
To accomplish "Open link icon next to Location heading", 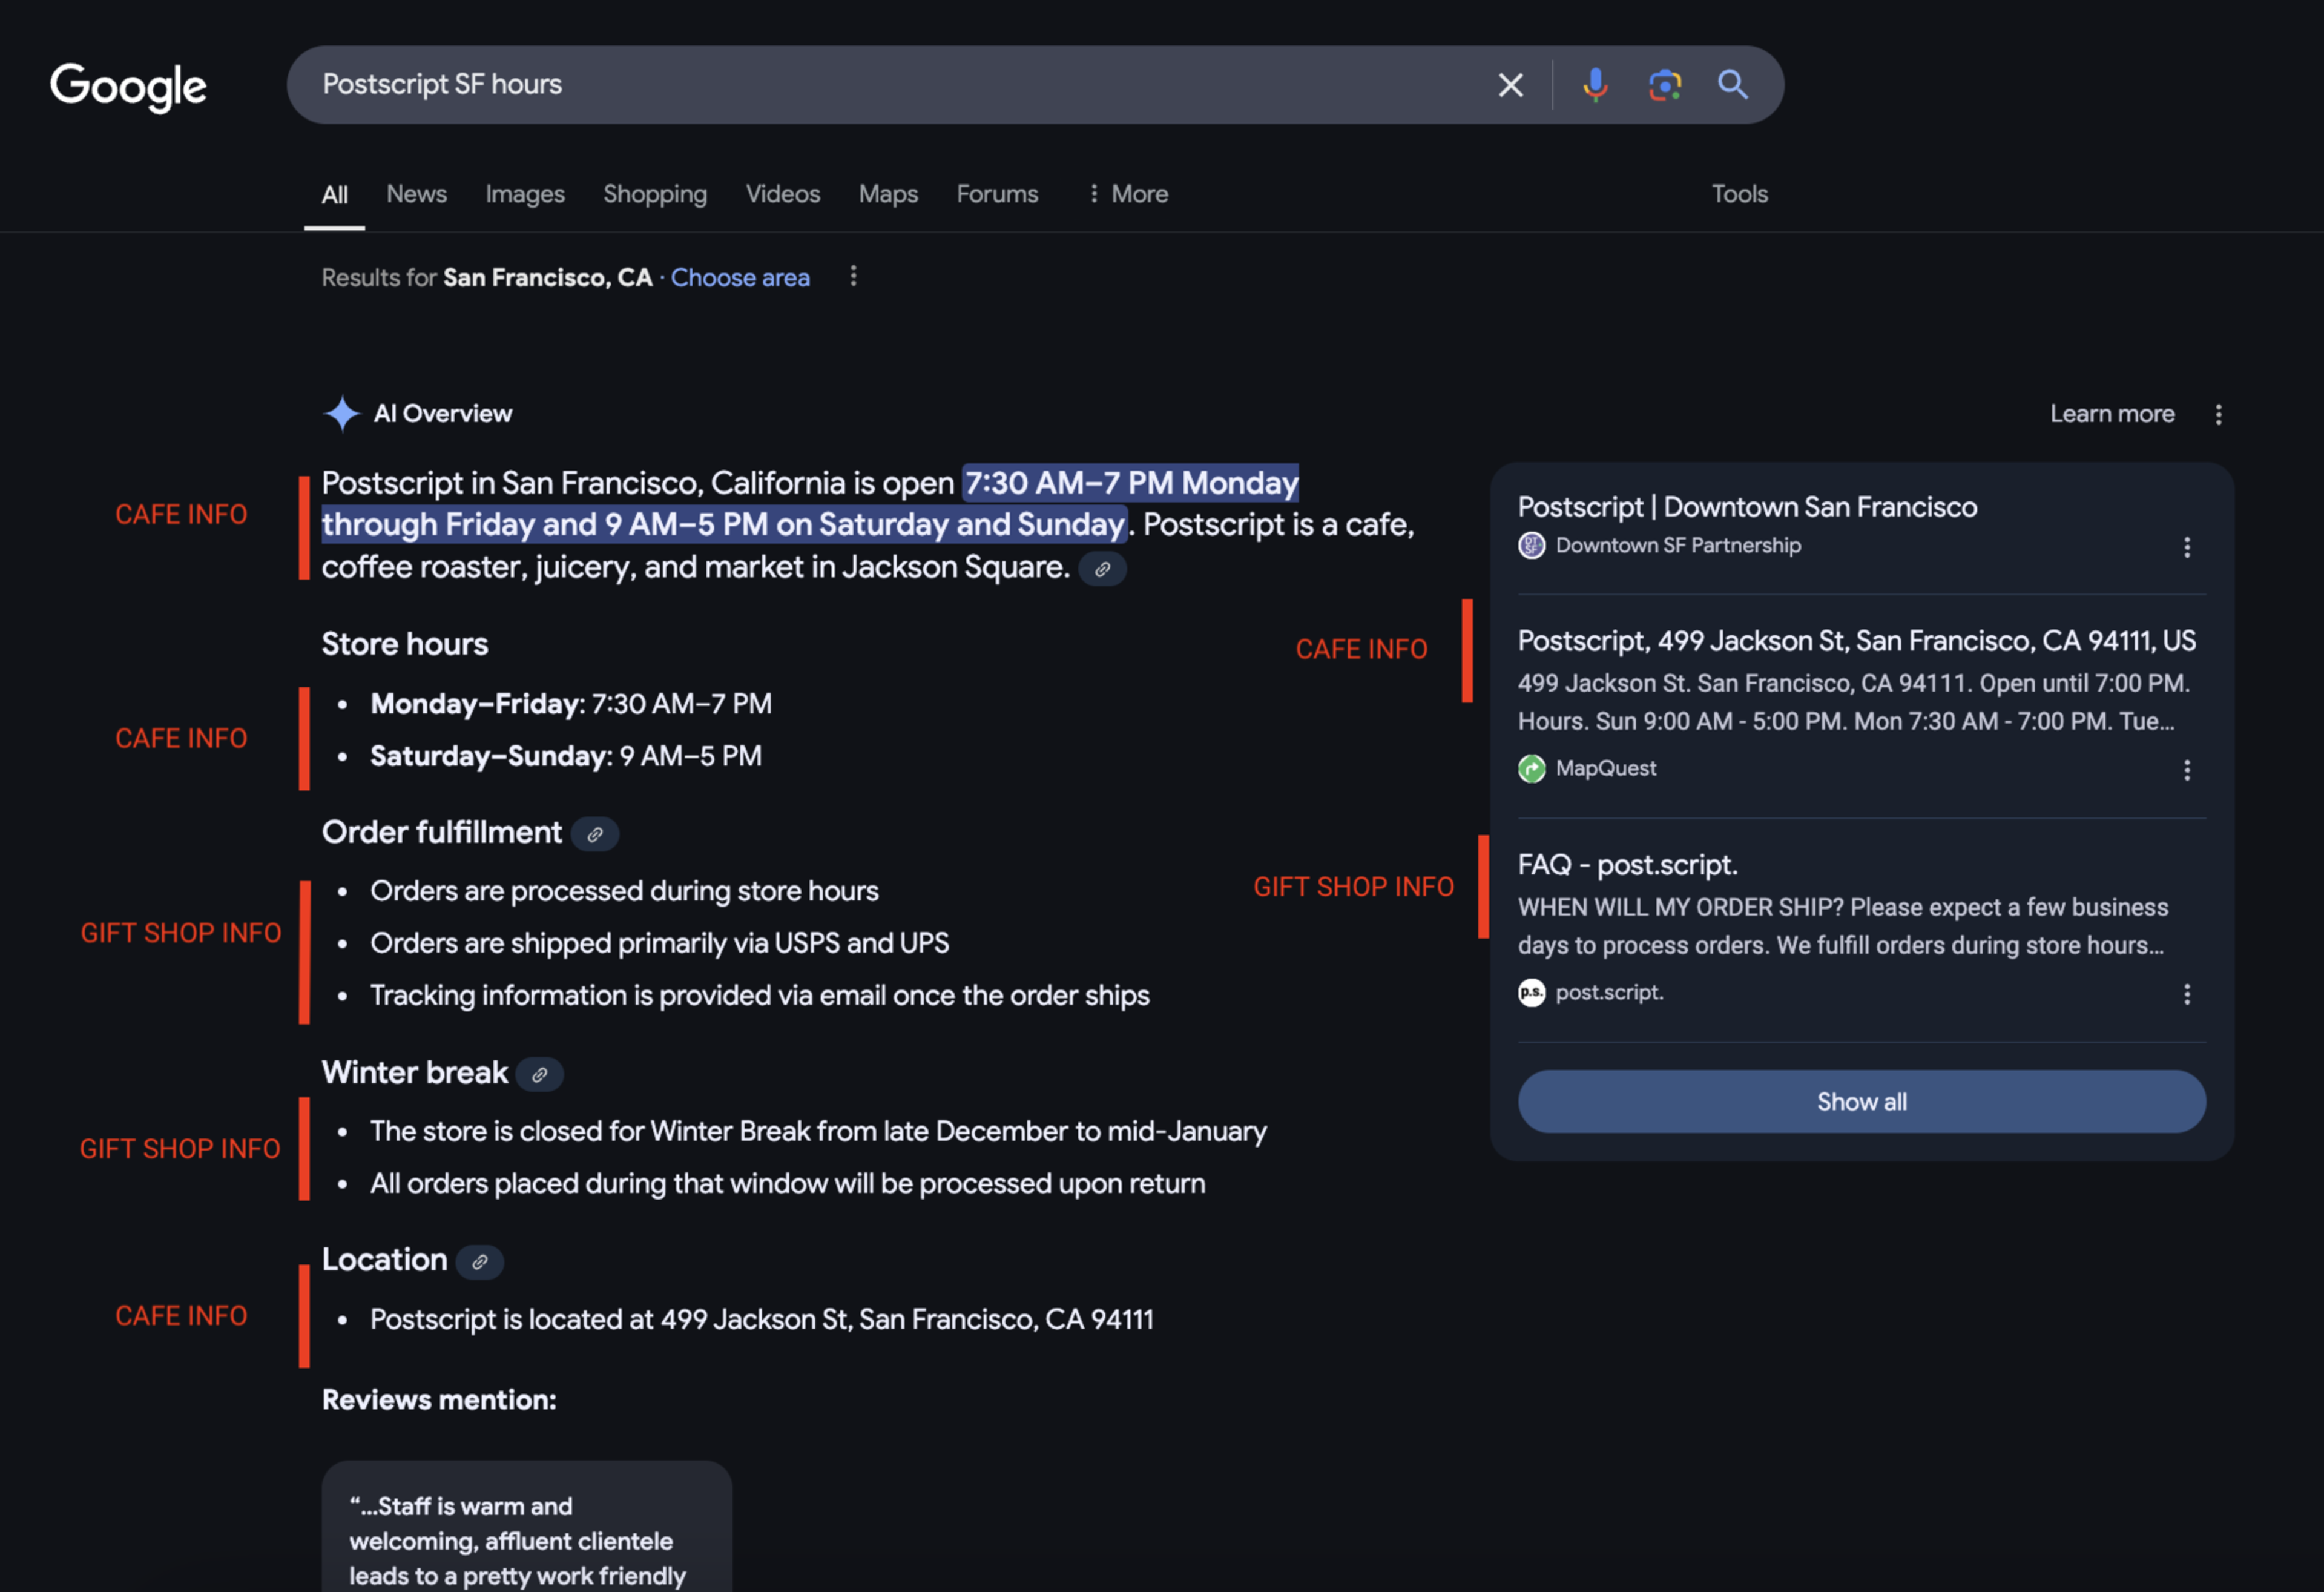I will pyautogui.click(x=480, y=1262).
